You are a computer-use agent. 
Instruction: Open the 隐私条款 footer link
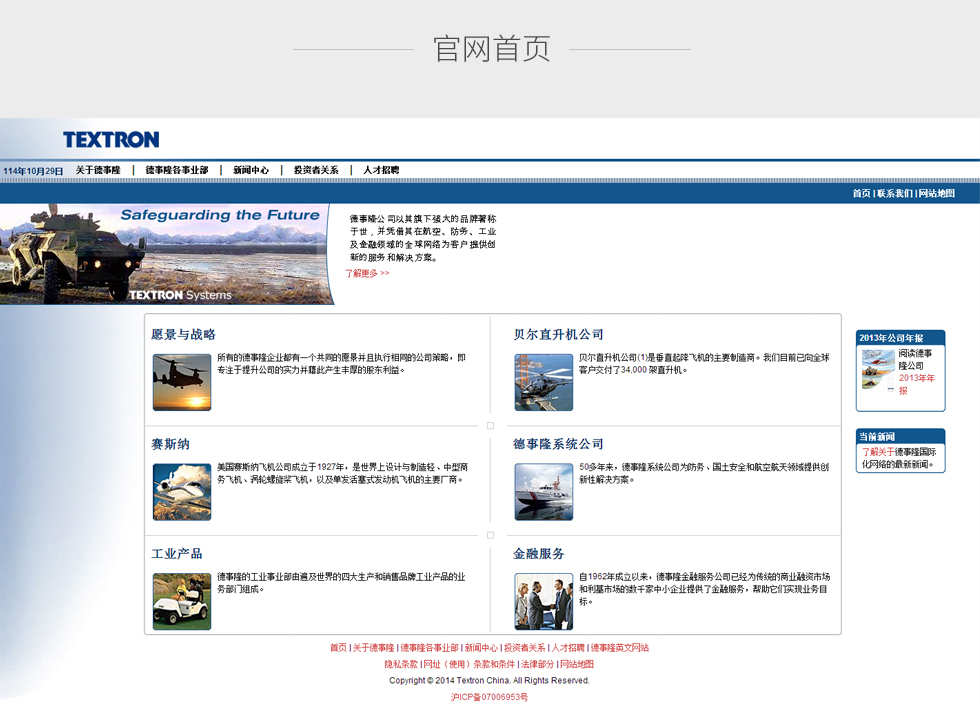click(x=401, y=664)
